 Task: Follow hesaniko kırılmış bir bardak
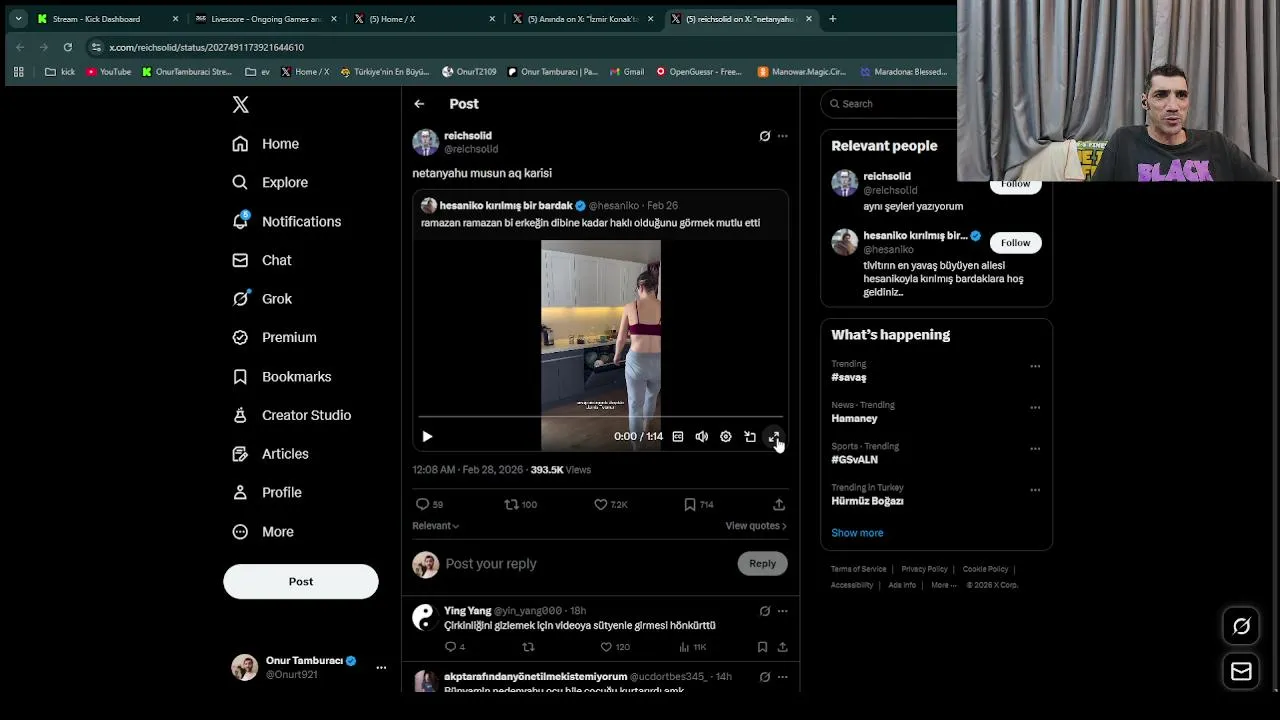click(x=1015, y=243)
